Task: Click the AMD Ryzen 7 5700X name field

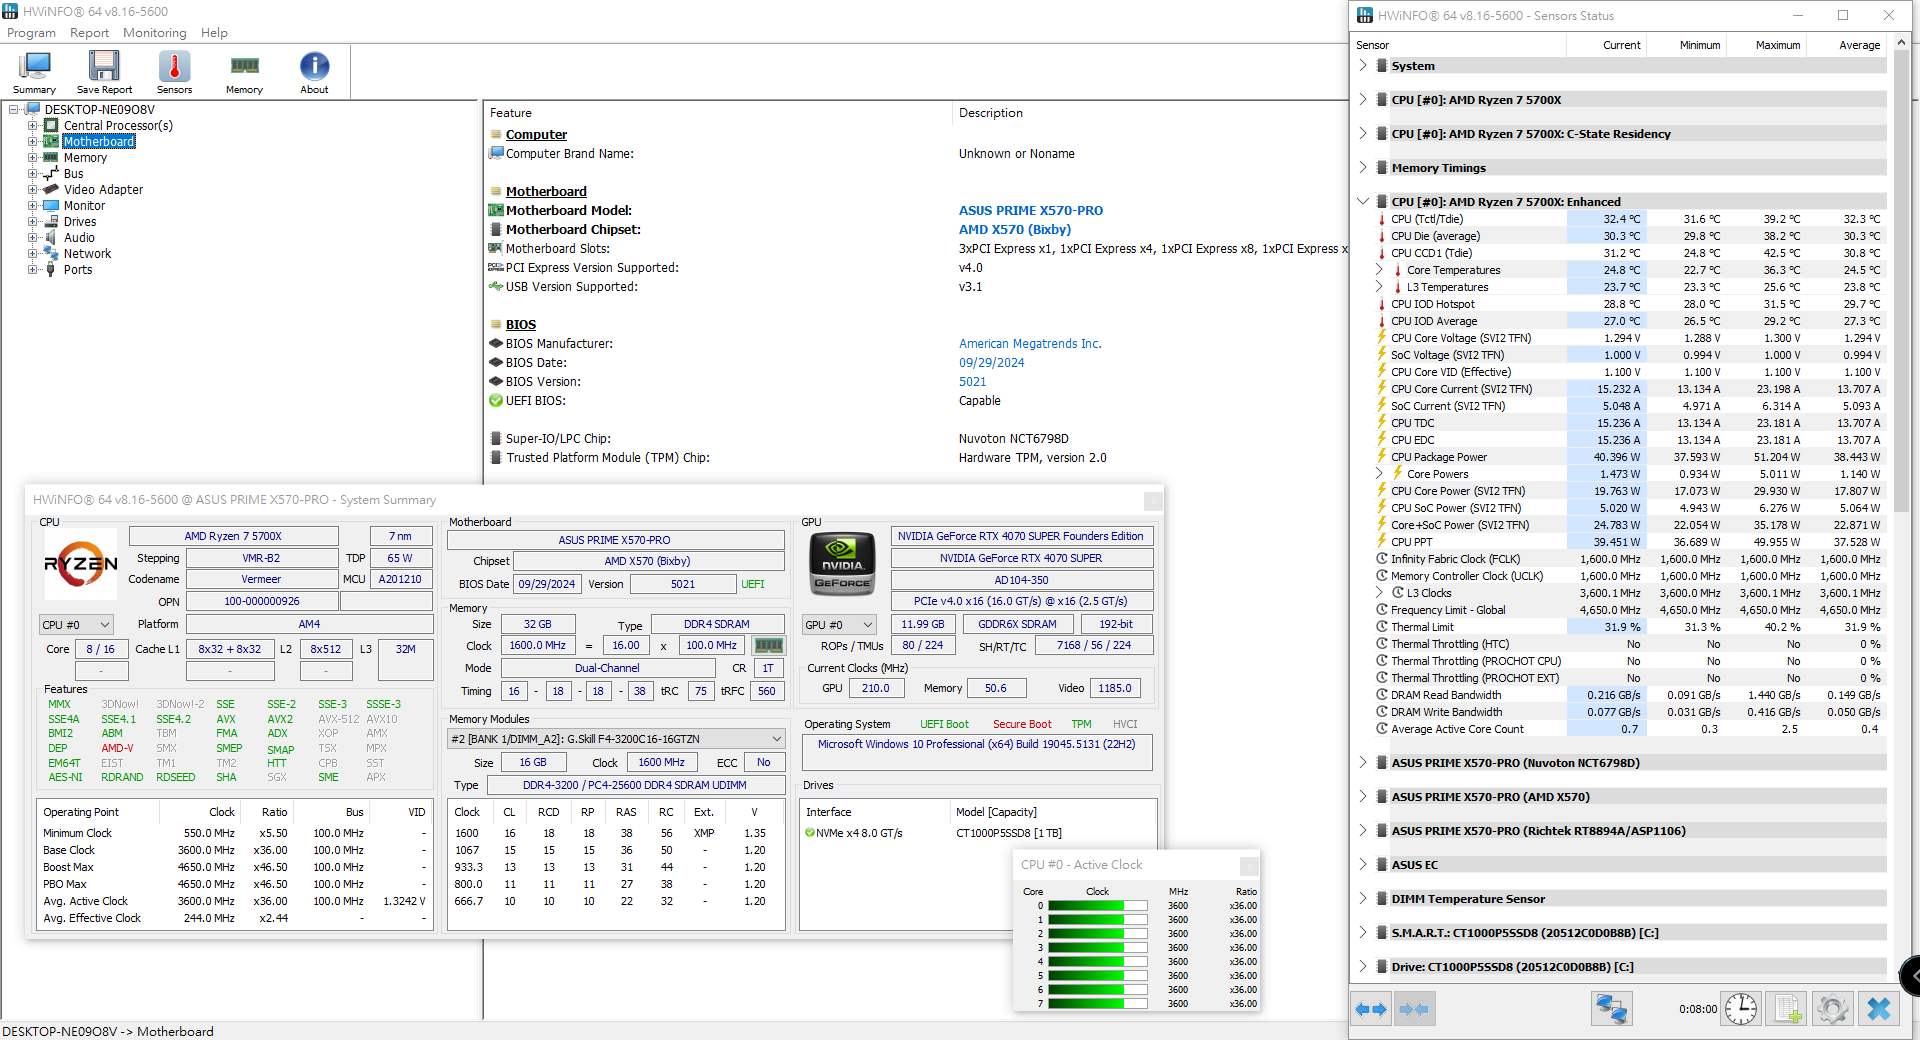Action: 233,537
